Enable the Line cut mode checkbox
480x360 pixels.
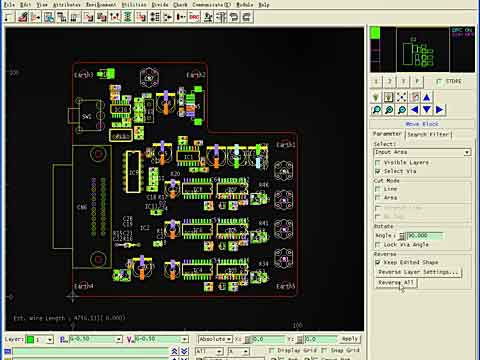point(378,189)
